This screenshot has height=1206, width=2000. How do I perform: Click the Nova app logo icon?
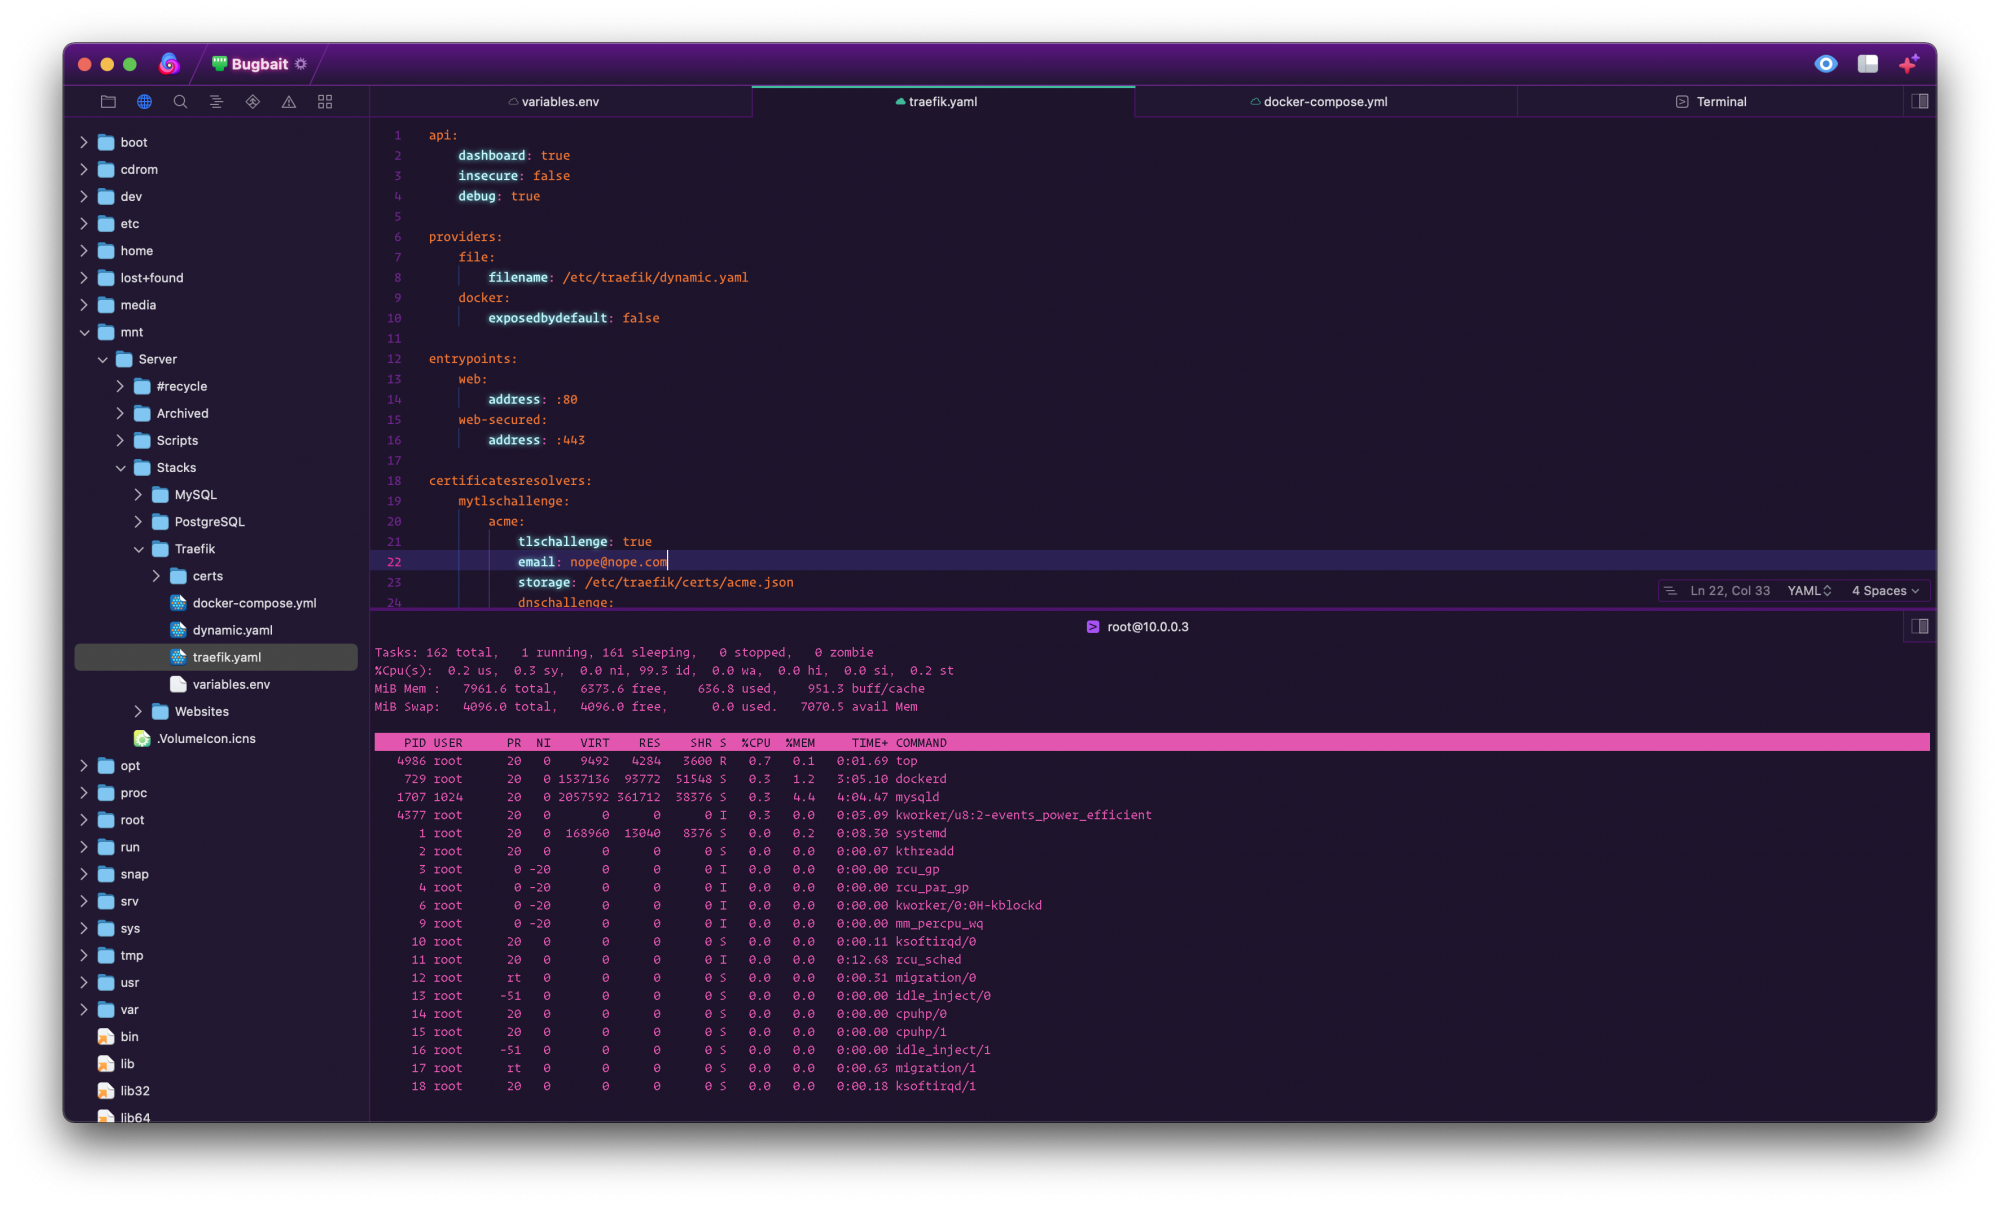tap(169, 64)
